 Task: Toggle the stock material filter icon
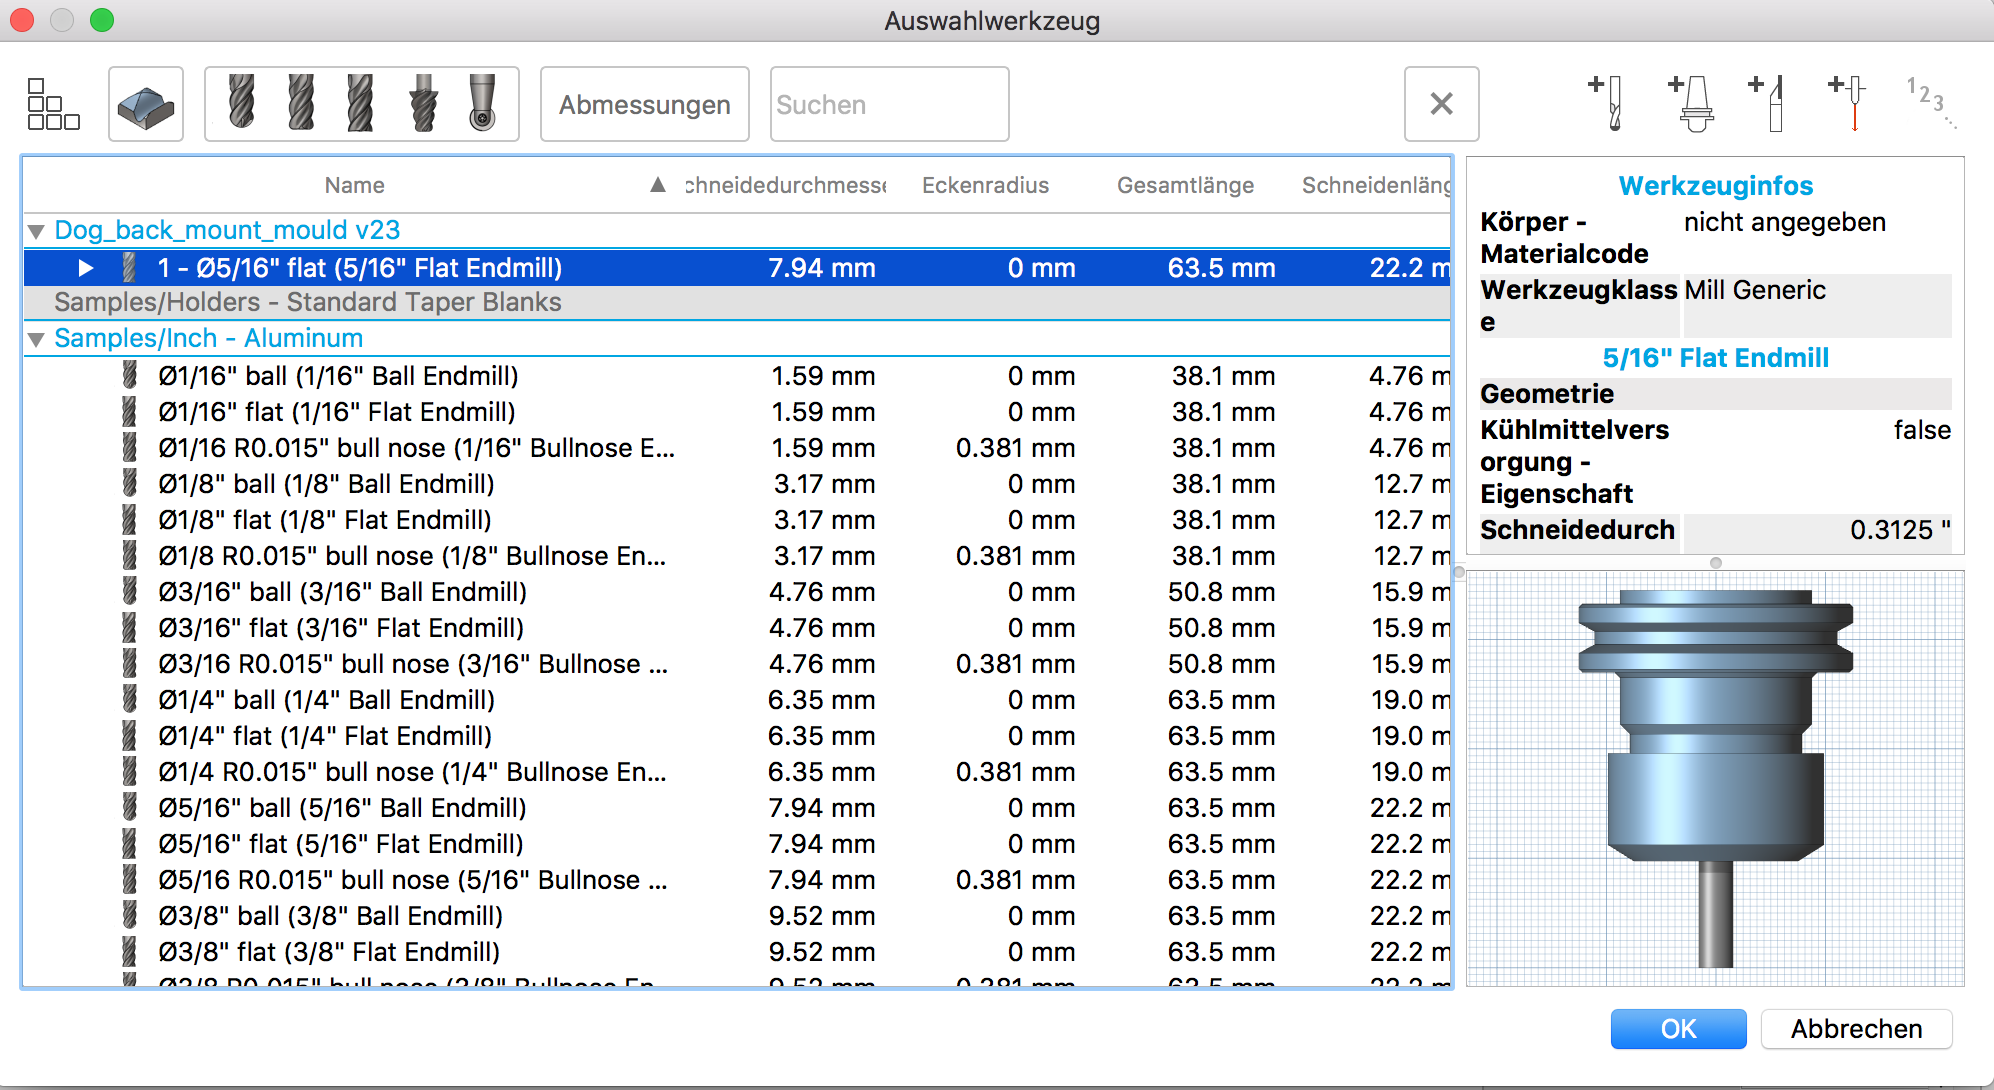(146, 104)
